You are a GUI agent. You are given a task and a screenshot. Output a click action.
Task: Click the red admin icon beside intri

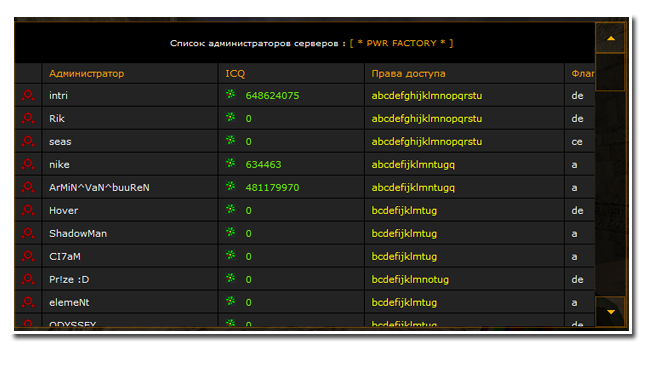[x=28, y=95]
